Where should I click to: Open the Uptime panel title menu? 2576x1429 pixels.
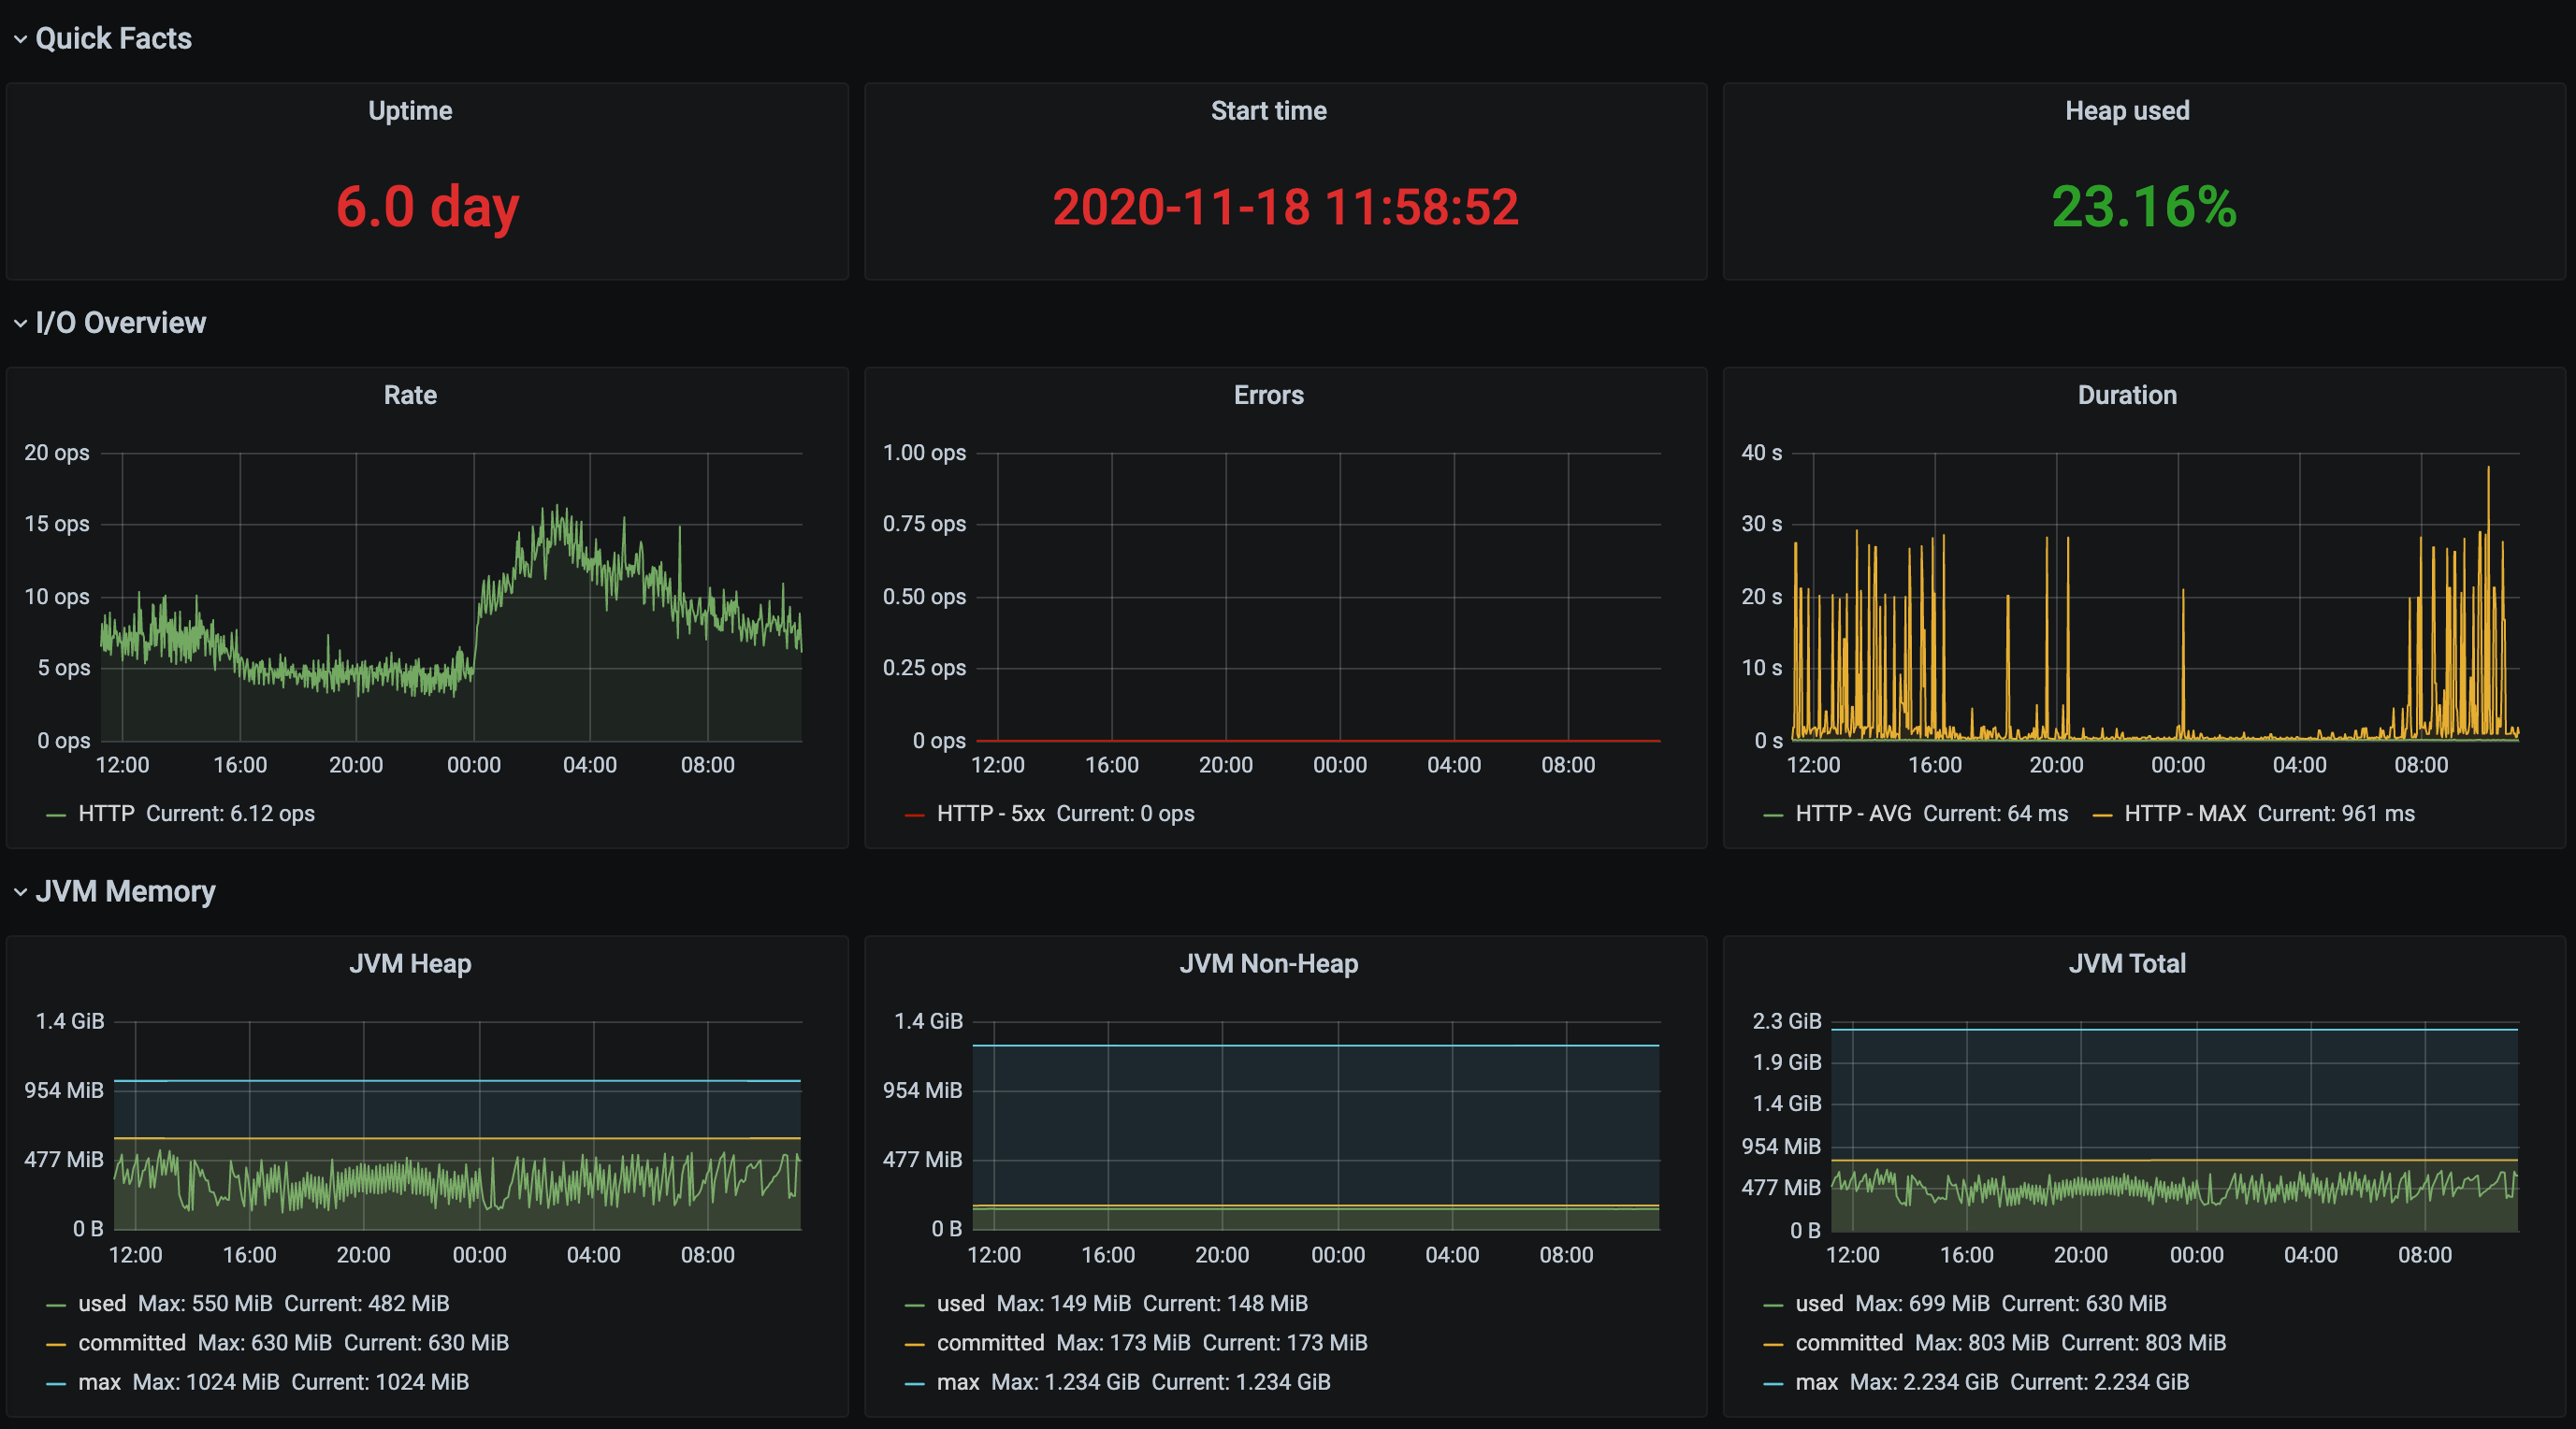click(410, 111)
